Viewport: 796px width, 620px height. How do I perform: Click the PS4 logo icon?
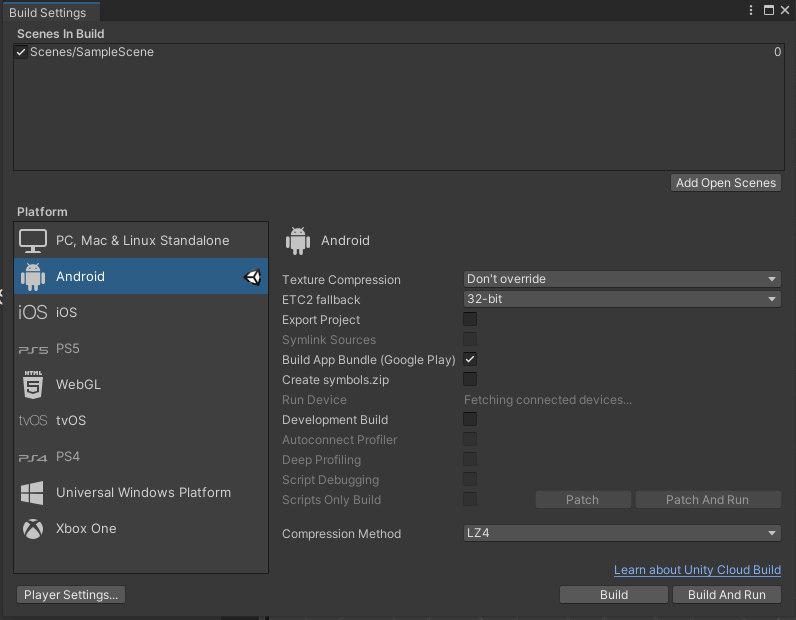(x=33, y=458)
